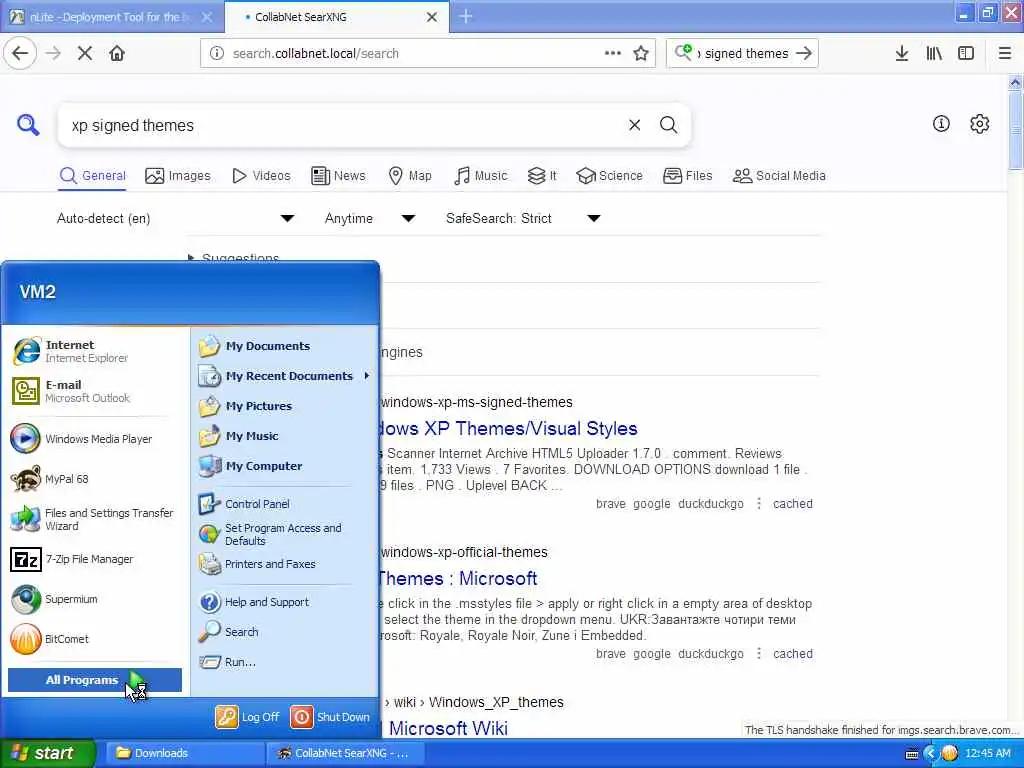This screenshot has height=768, width=1024.
Task: Switch to Videos search category
Action: 261,176
